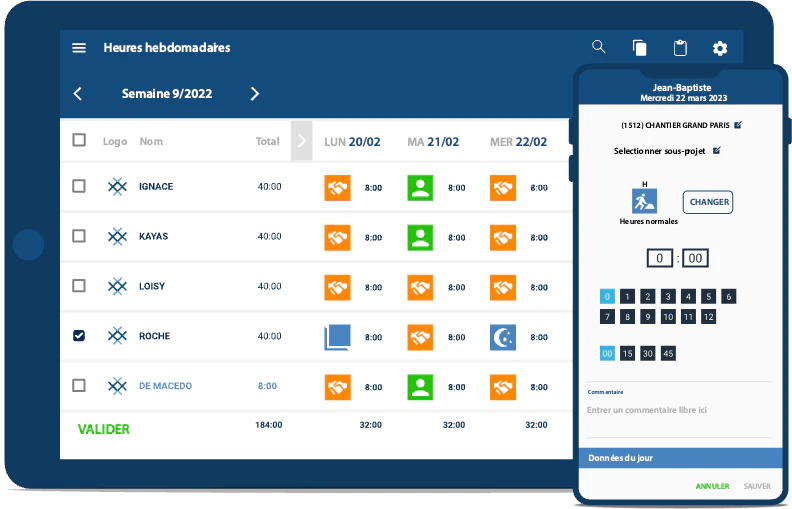
Task: Select hour 8 in phone keypad
Action: pos(627,317)
